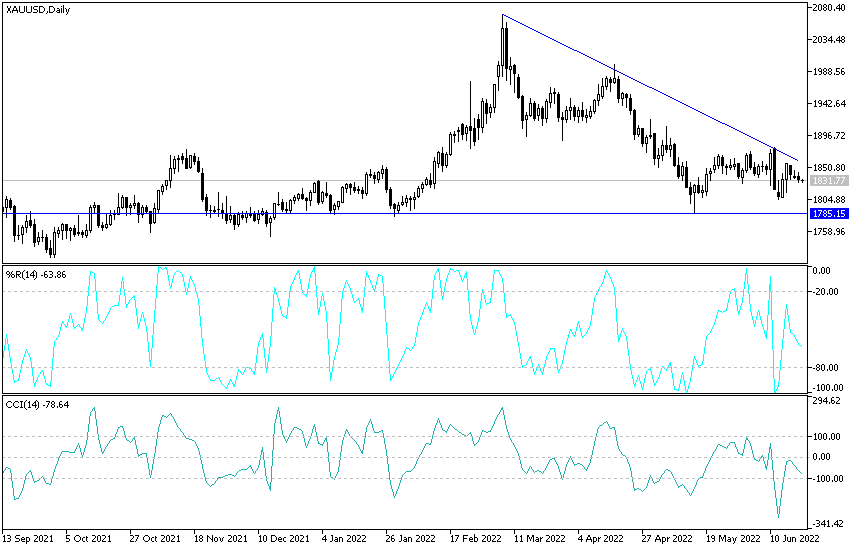Click the 19 May 2022 date label

pyautogui.click(x=733, y=538)
